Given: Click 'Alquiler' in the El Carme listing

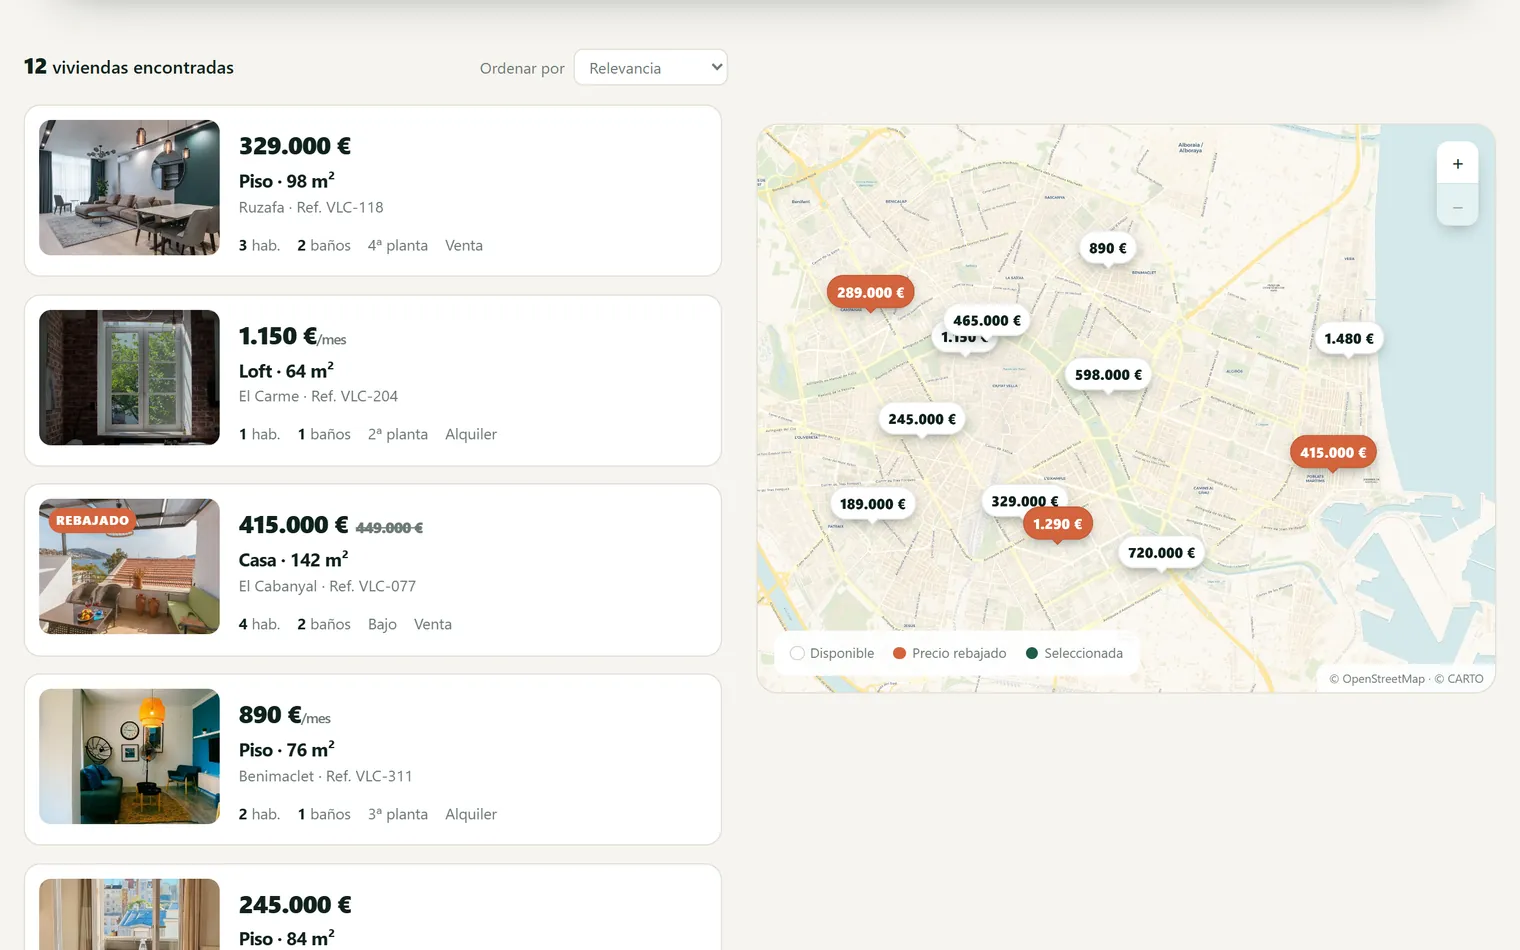Looking at the screenshot, I should [471, 434].
